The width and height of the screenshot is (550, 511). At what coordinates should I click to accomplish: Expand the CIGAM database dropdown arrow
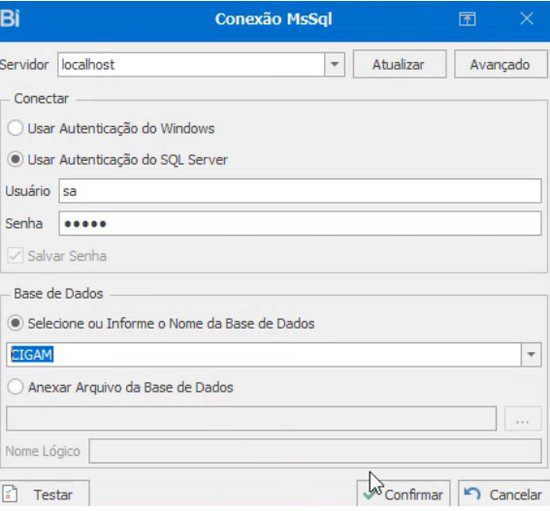tap(531, 355)
